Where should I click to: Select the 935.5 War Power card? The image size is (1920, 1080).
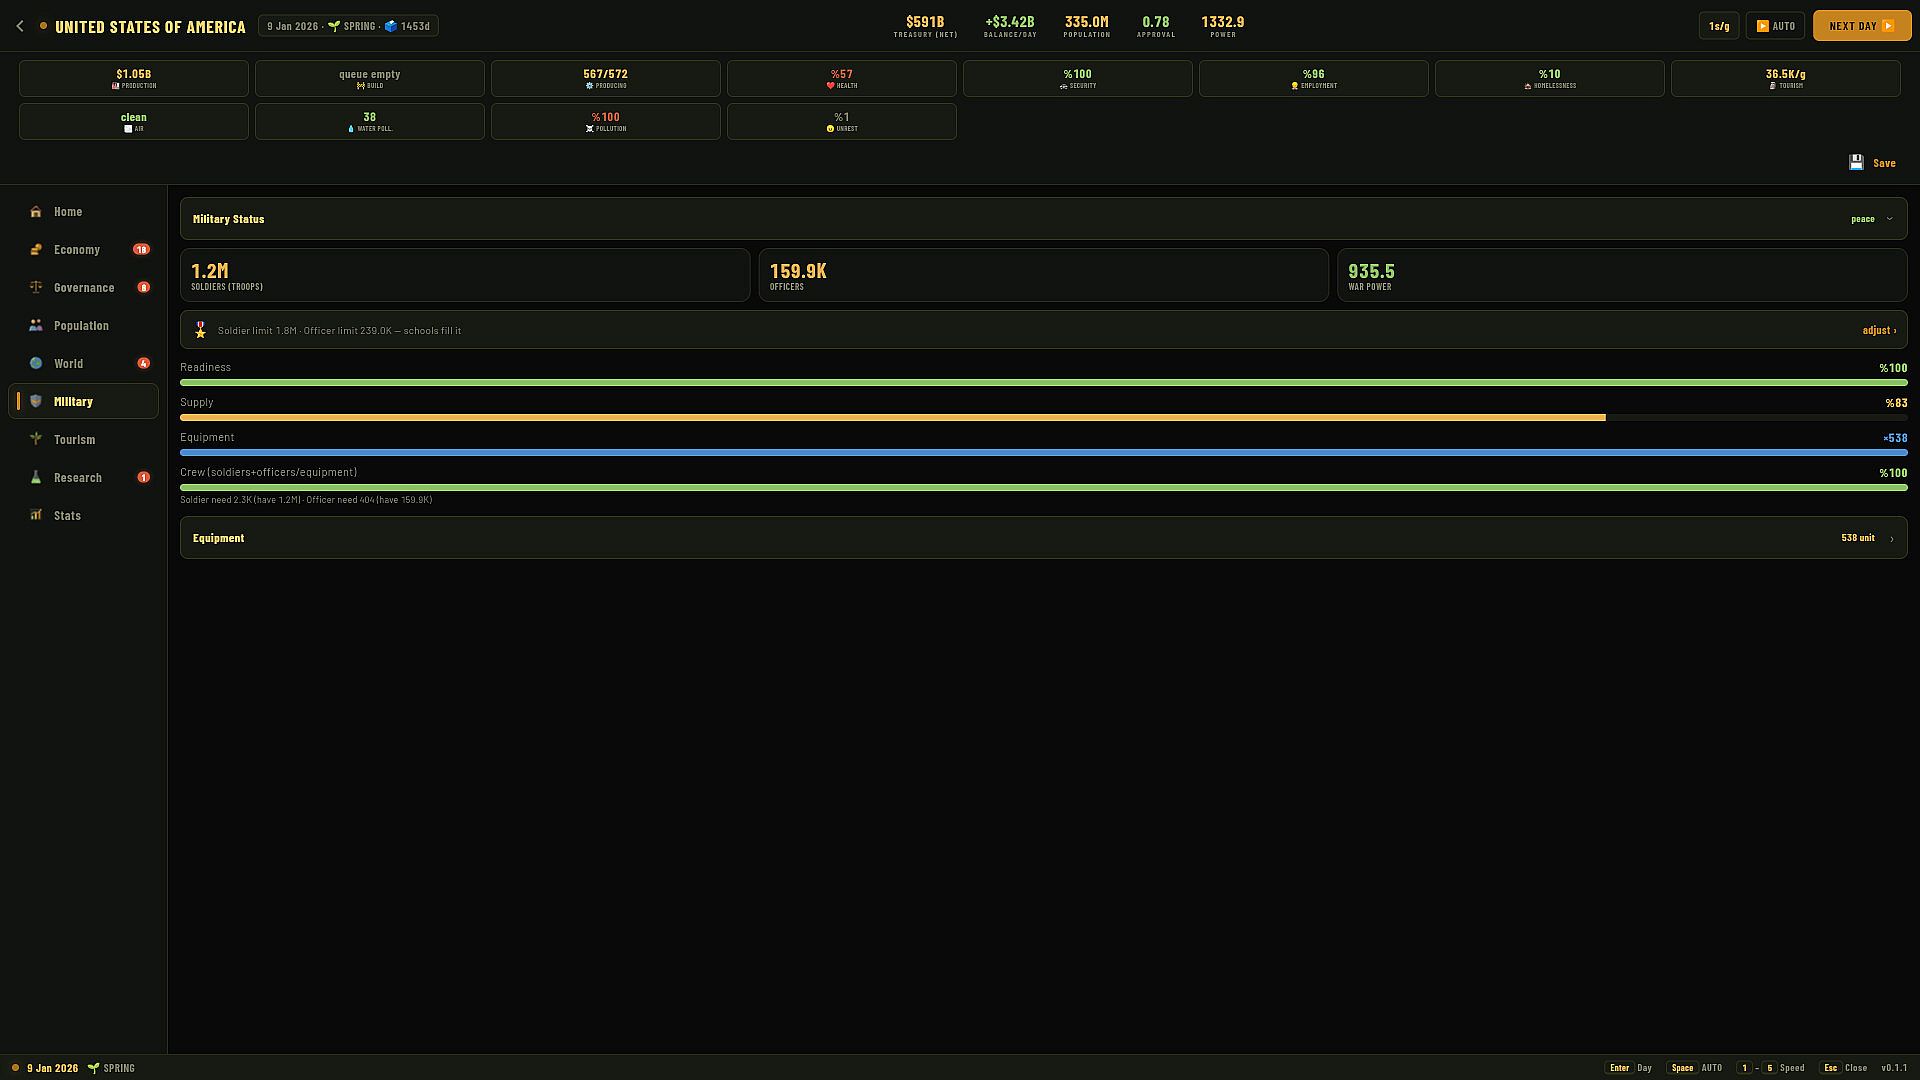1622,275
